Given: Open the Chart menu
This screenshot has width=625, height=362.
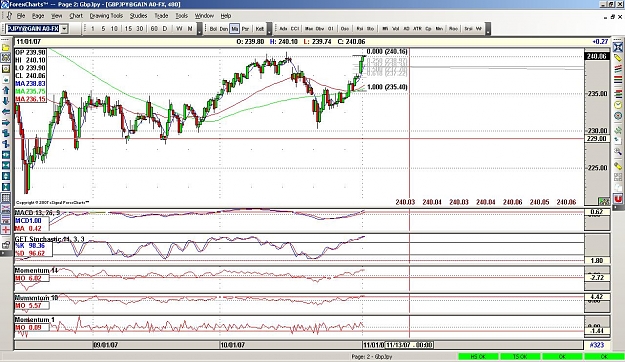Looking at the screenshot, I should [x=76, y=16].
